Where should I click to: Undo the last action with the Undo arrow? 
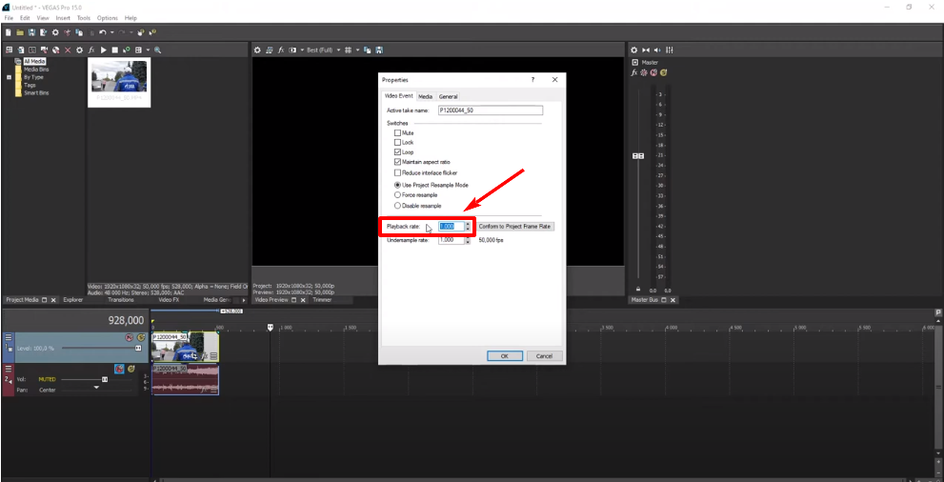102,32
